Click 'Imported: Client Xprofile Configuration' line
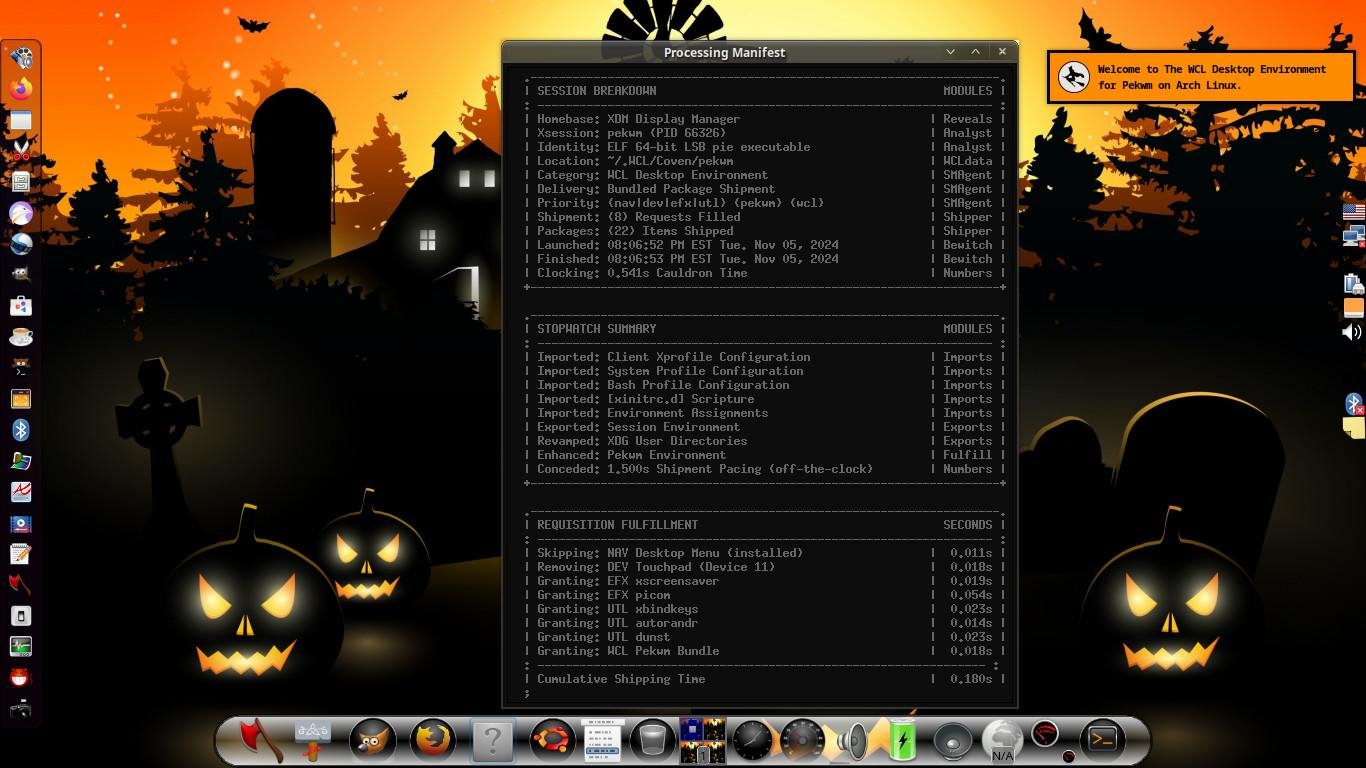 (673, 357)
